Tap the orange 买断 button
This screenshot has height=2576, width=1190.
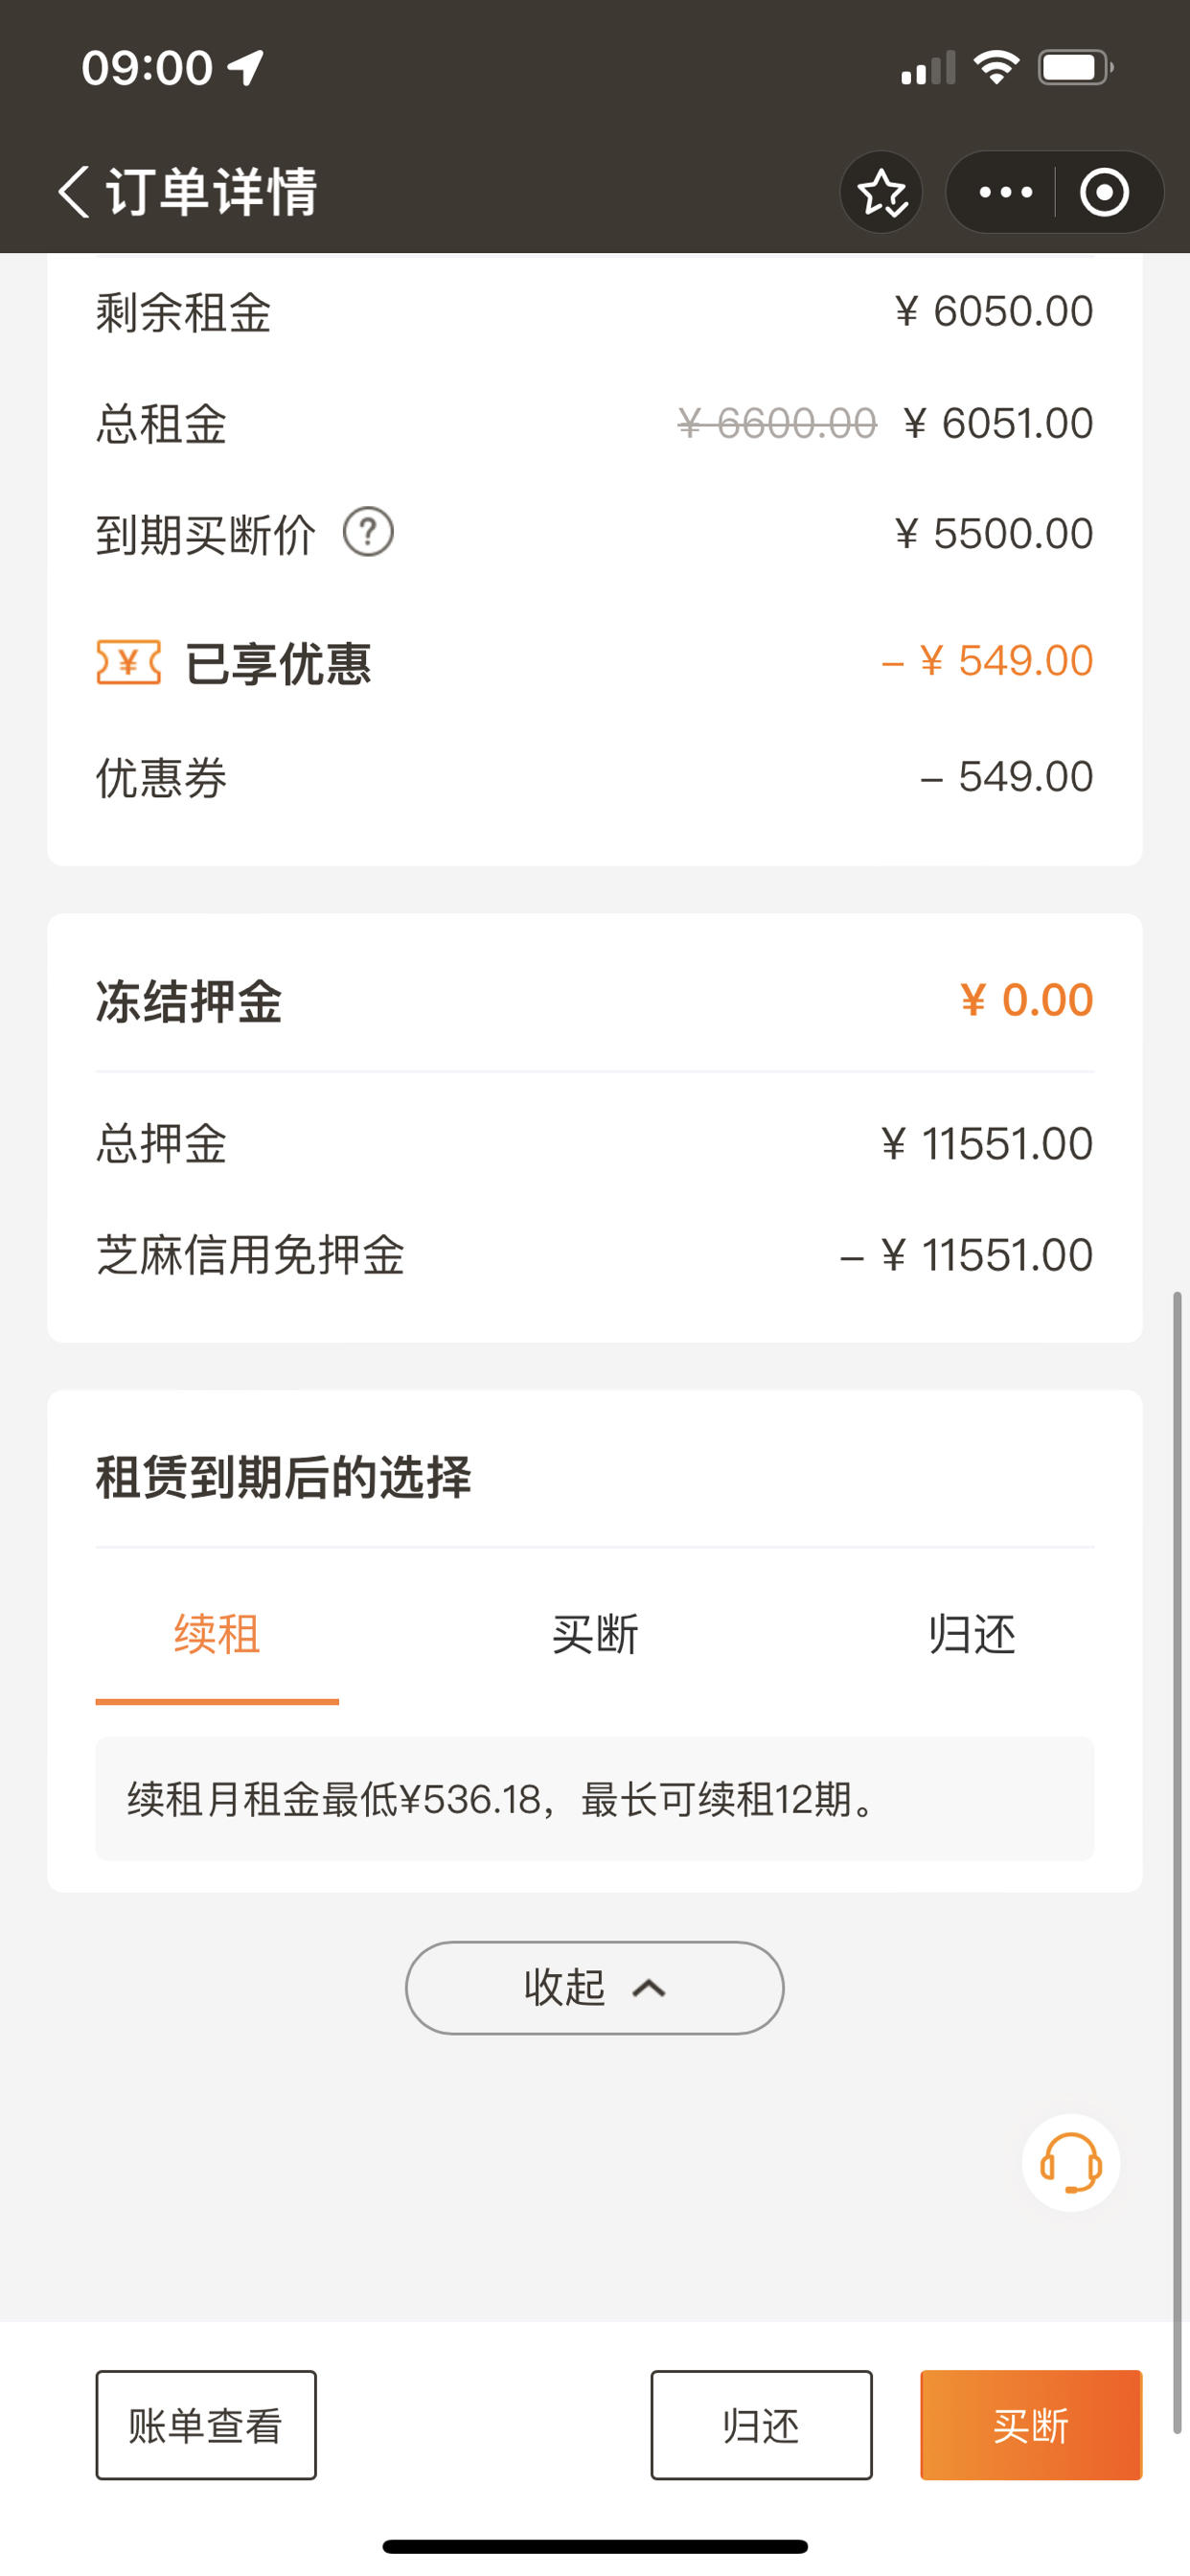[1031, 2425]
